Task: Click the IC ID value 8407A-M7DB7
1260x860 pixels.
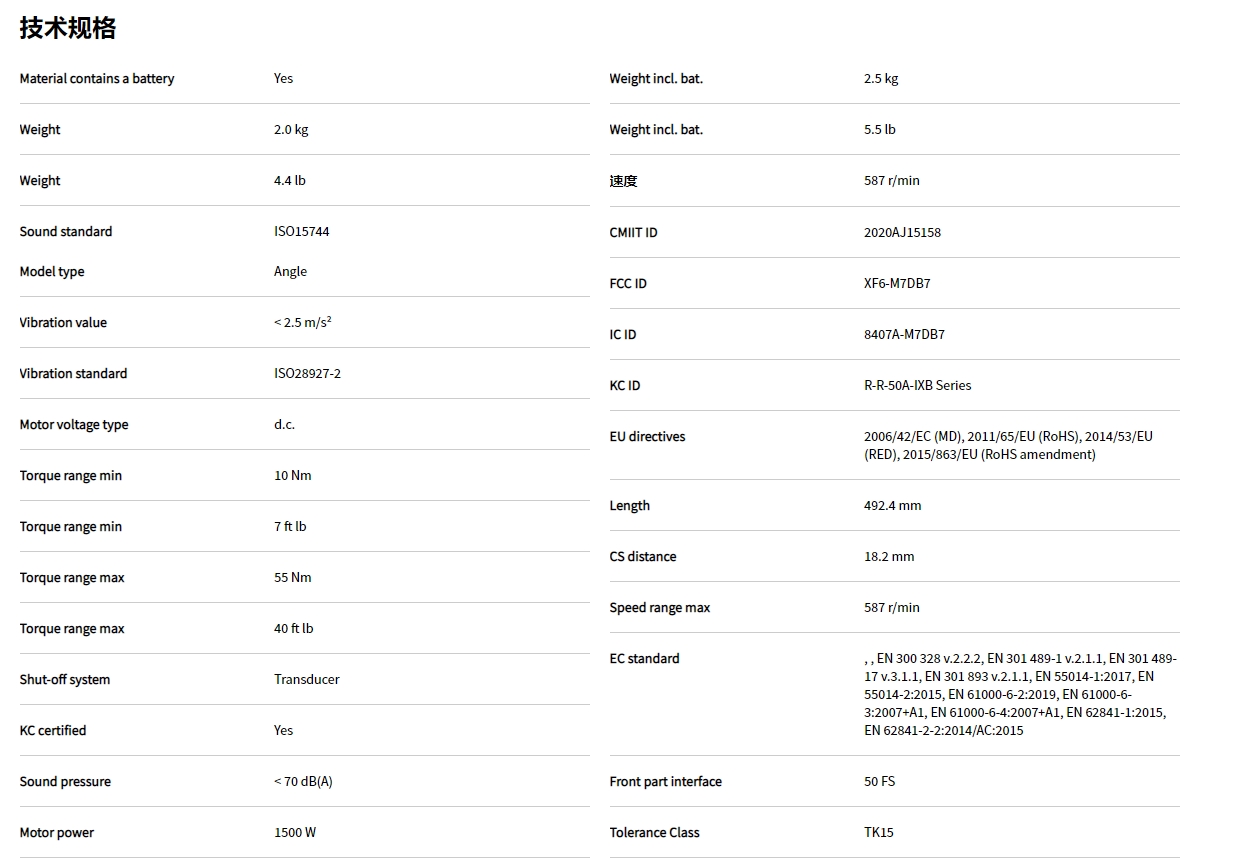Action: coord(904,335)
